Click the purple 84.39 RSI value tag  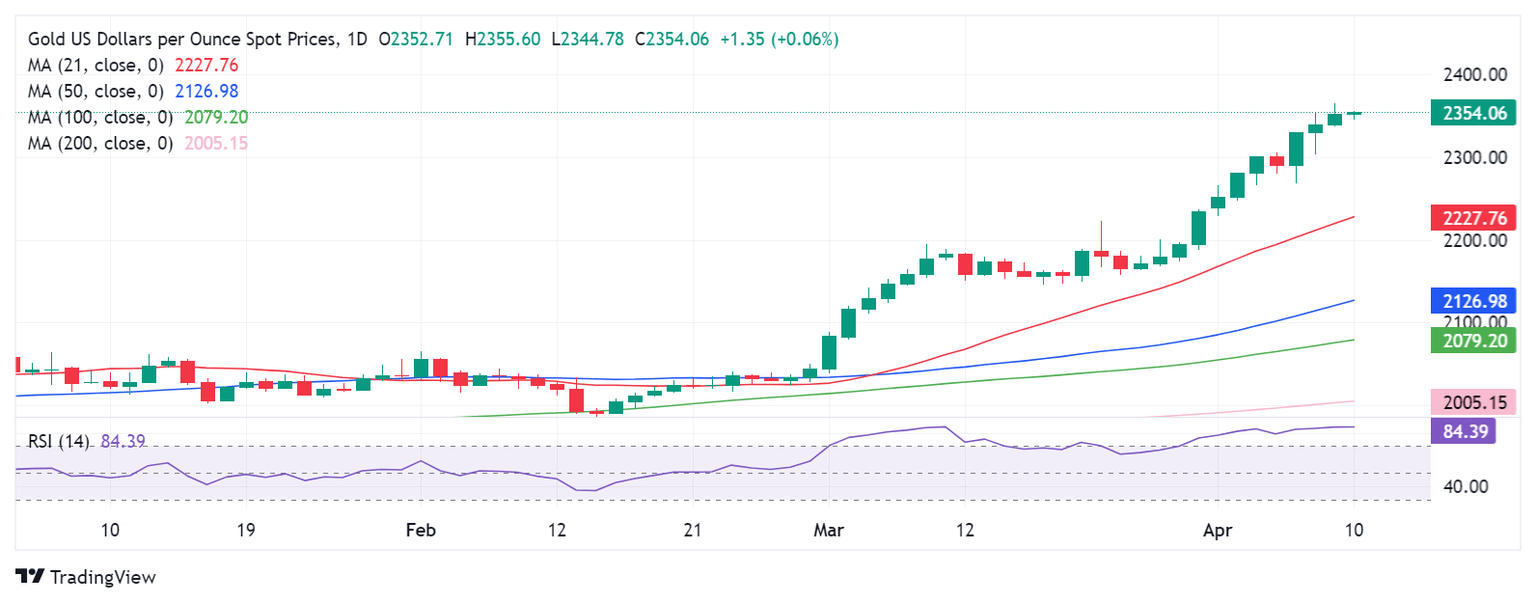coord(1463,432)
